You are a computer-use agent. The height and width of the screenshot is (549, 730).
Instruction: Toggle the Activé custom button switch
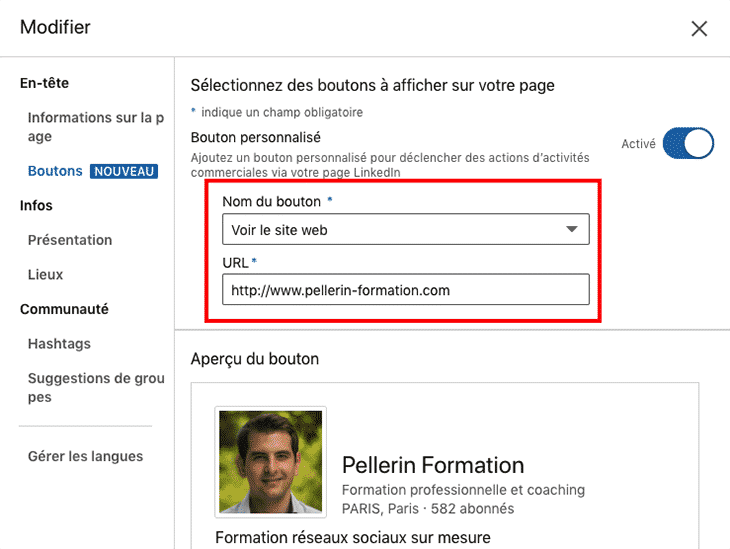coord(688,143)
